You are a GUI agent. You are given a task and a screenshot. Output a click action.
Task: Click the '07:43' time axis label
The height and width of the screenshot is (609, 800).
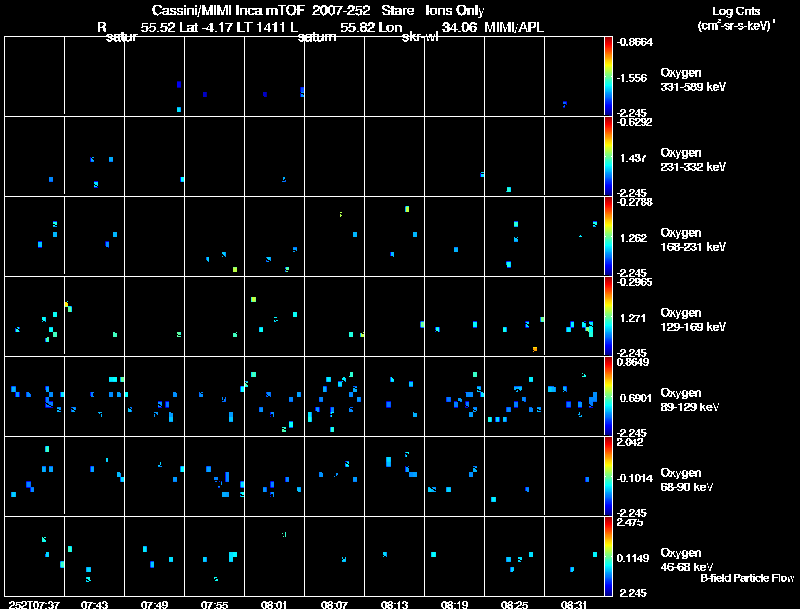94,604
